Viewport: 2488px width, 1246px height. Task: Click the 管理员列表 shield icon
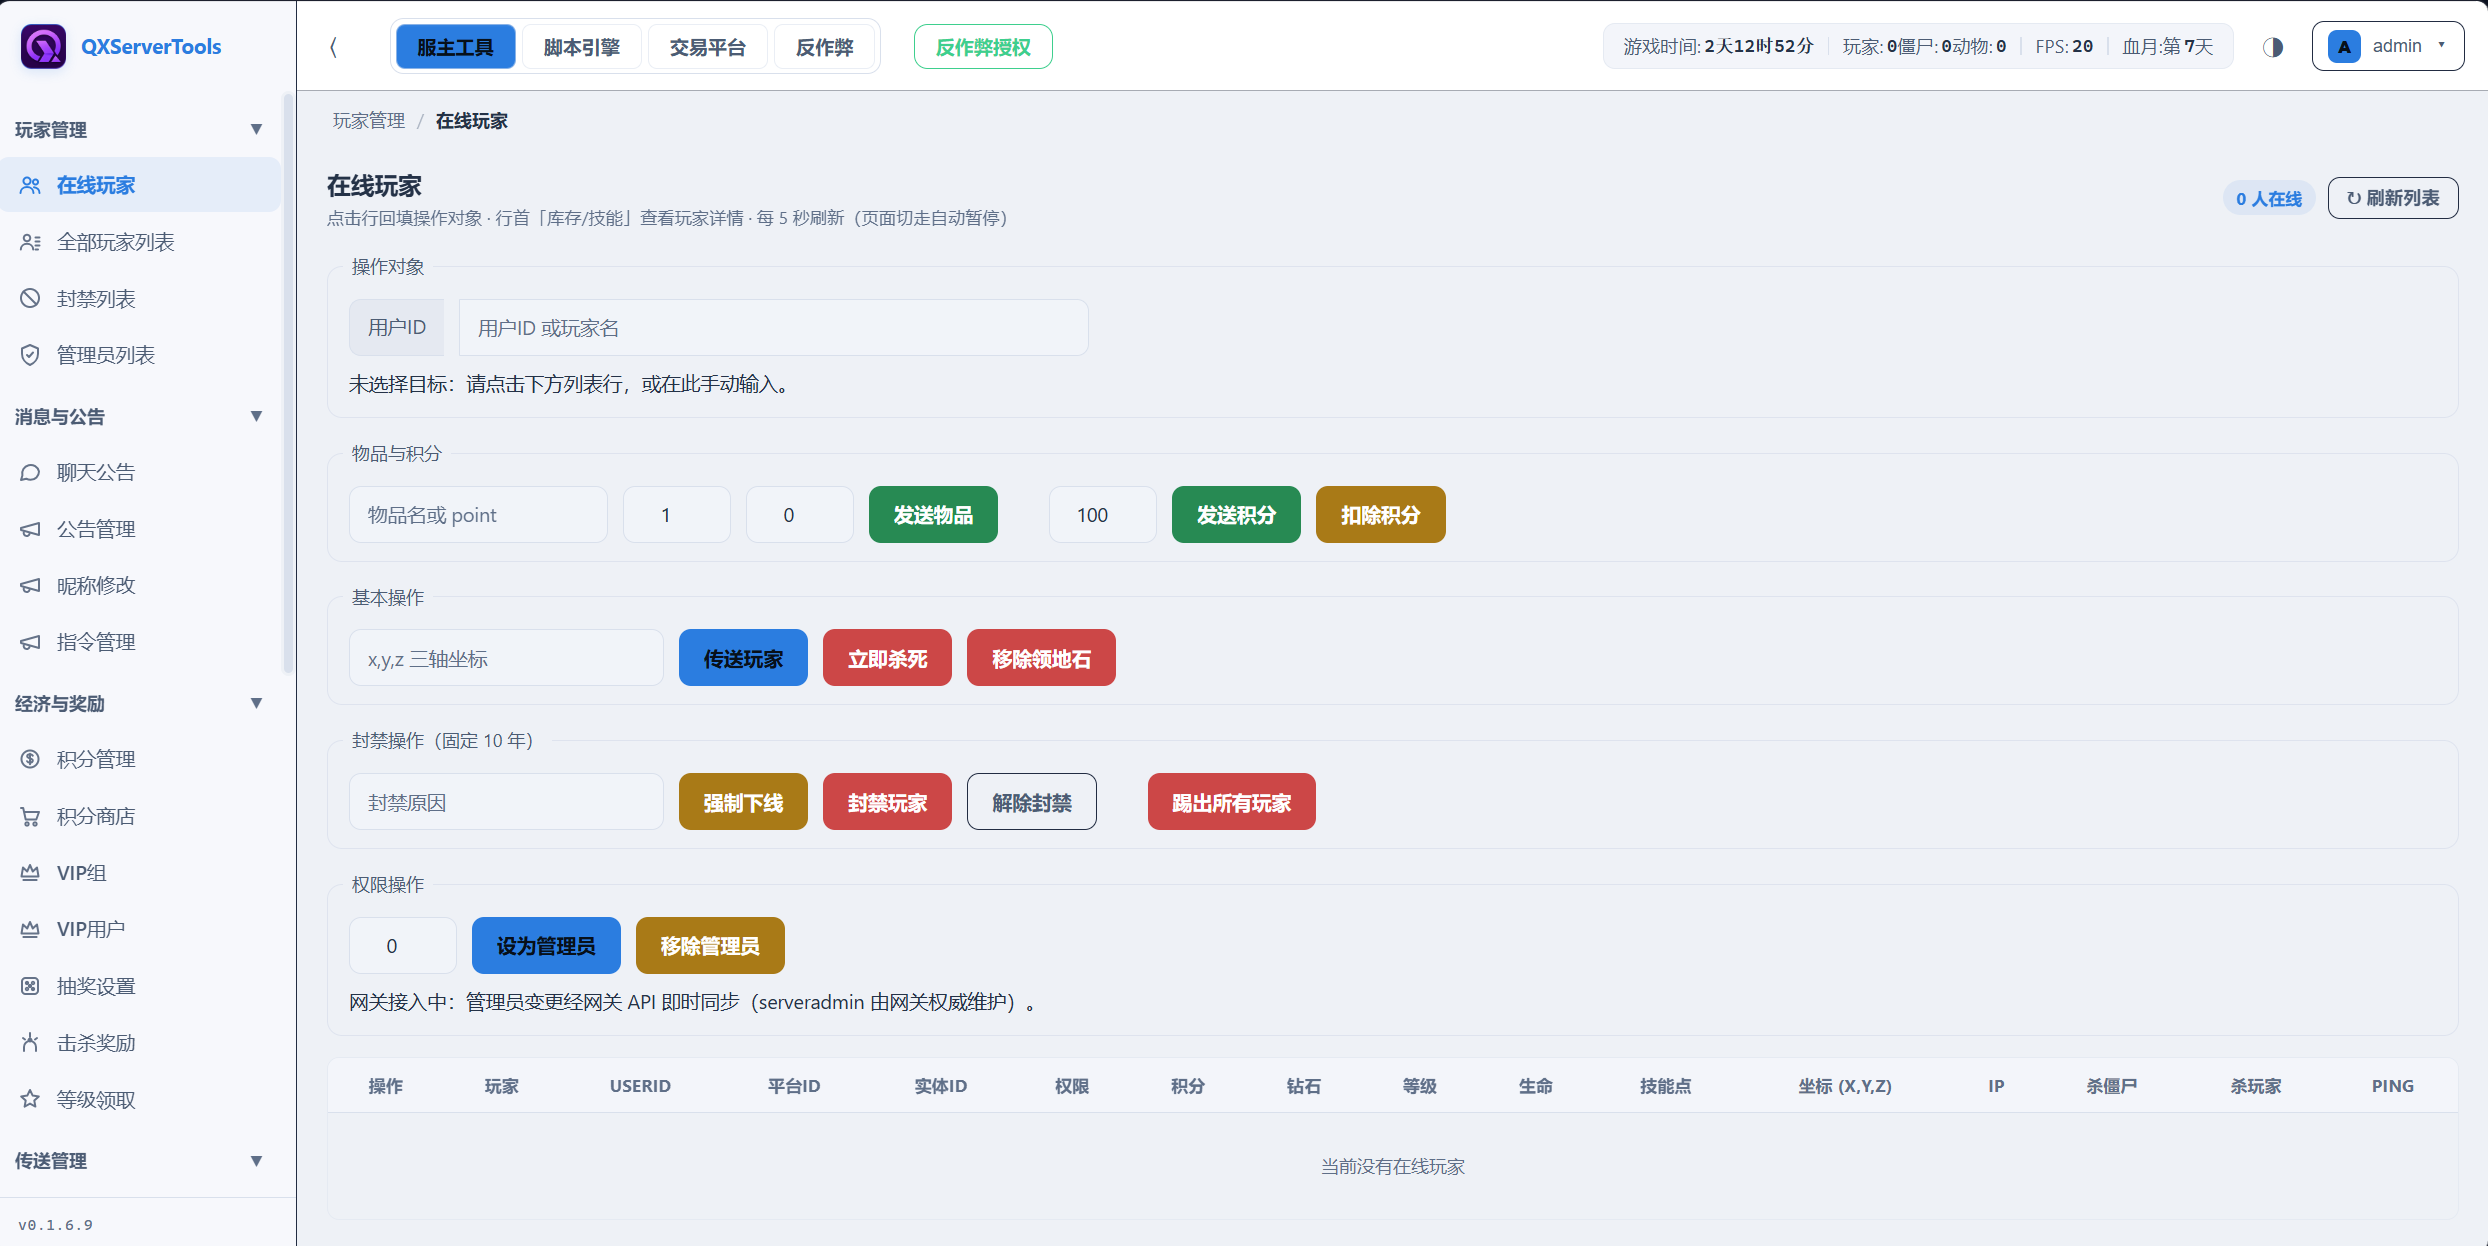[x=30, y=355]
